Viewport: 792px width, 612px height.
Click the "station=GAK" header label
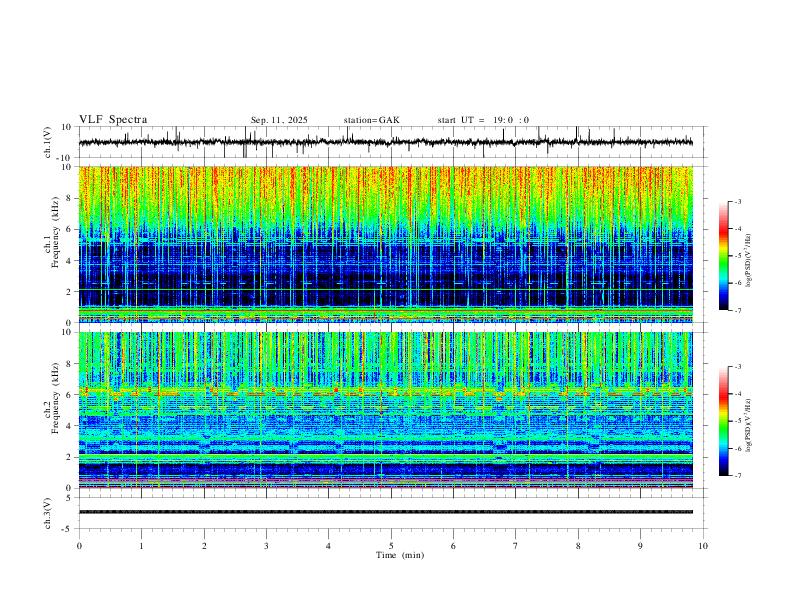(371, 120)
